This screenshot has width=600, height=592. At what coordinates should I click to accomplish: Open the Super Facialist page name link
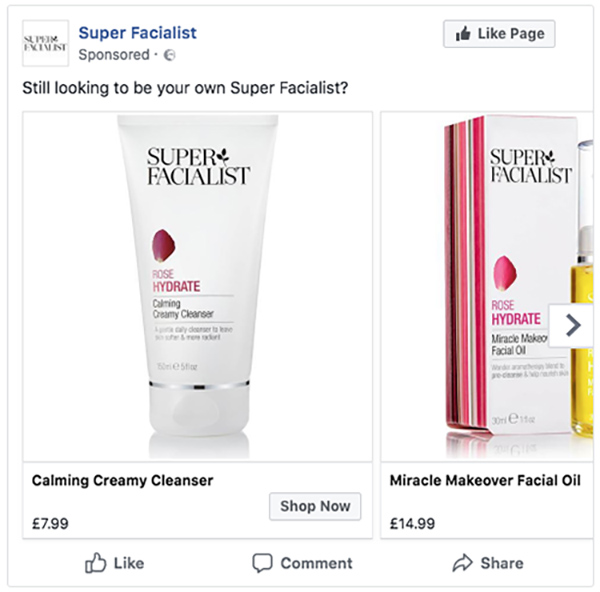tap(137, 33)
